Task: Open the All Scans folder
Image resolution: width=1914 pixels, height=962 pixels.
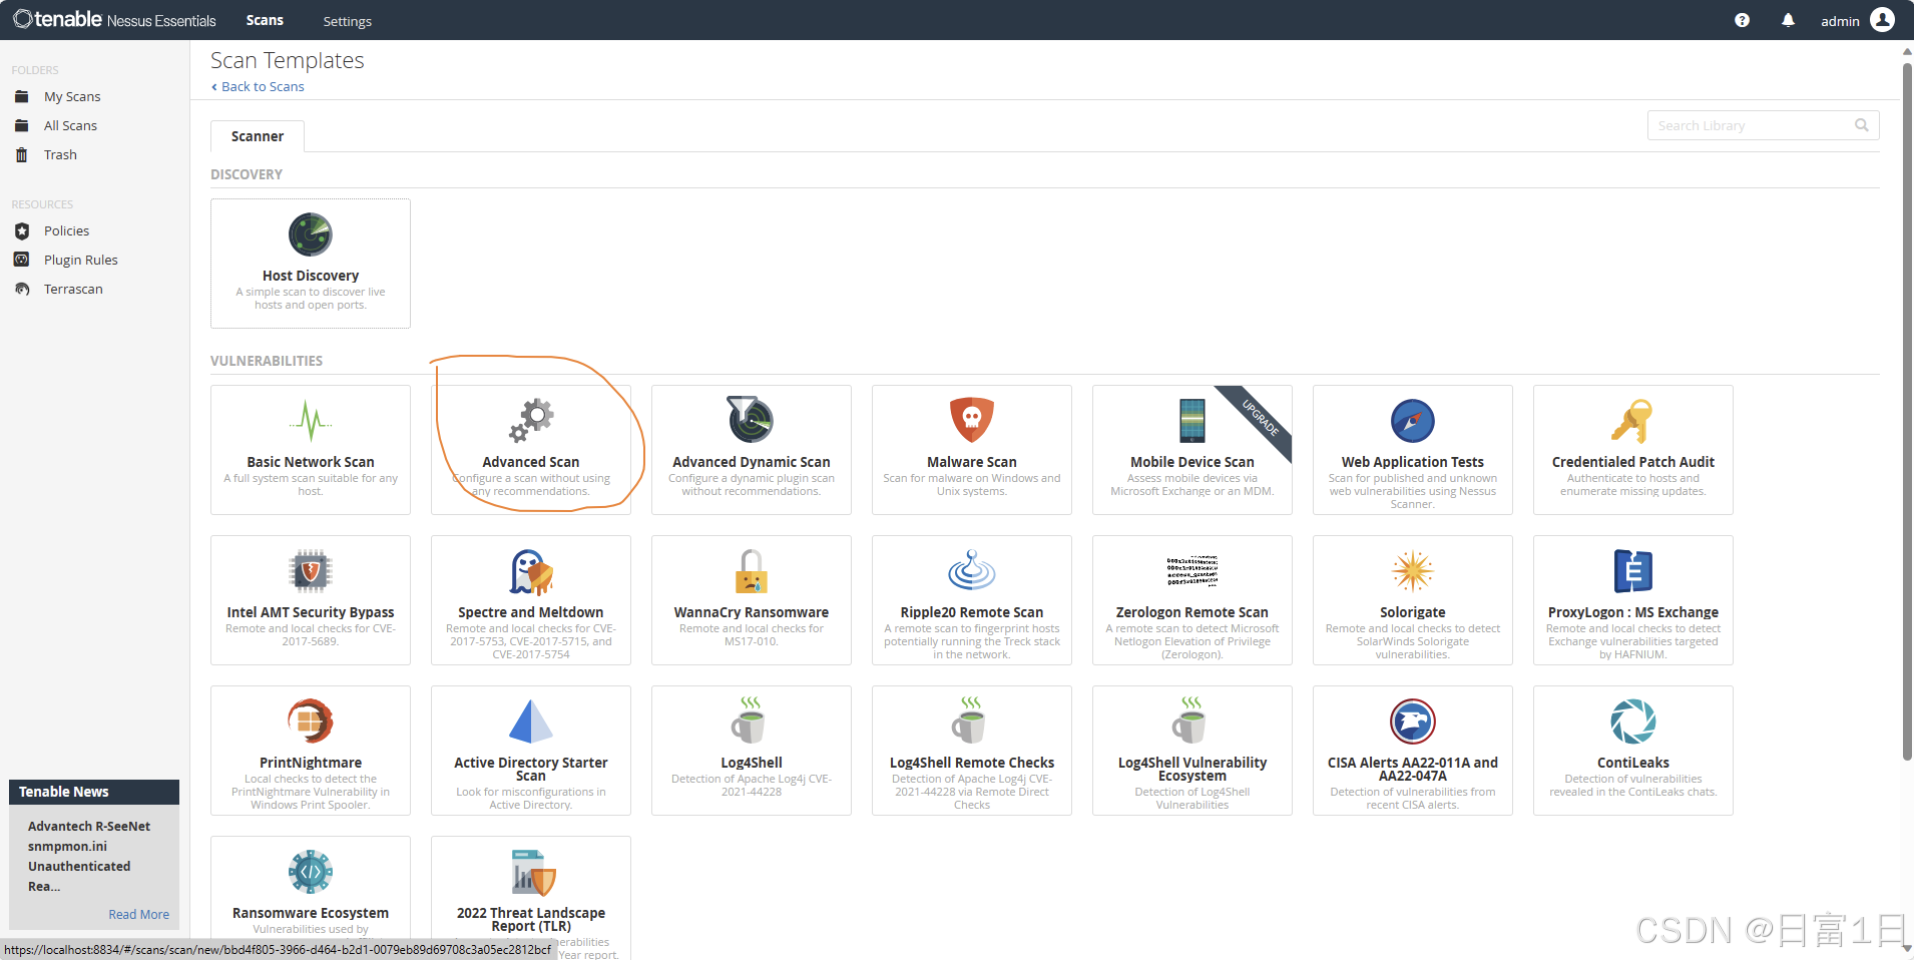Action: pos(70,126)
